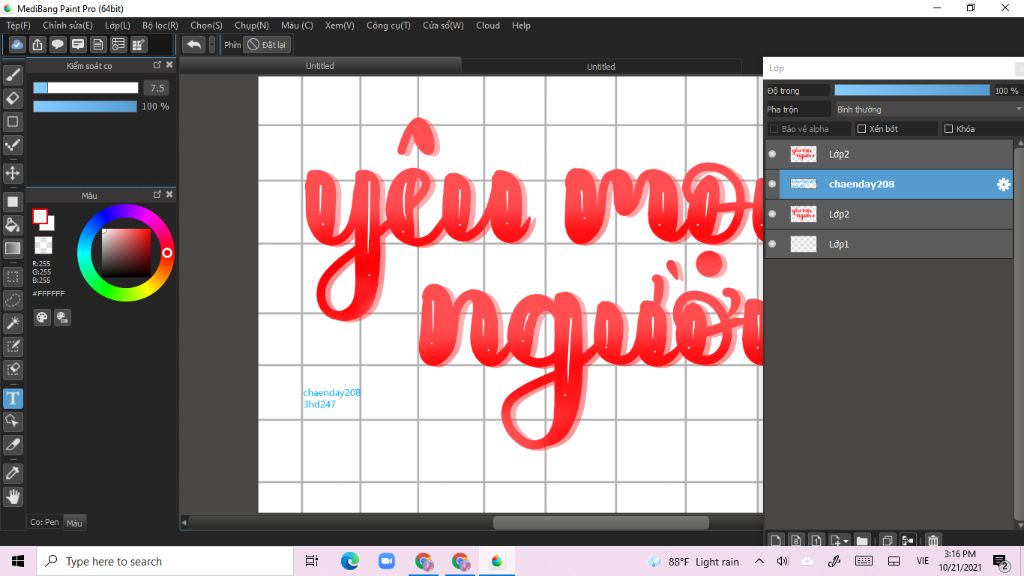Adjust the layer Độ trong opacity slider
Viewport: 1024px width, 576px height.
pyautogui.click(x=912, y=90)
